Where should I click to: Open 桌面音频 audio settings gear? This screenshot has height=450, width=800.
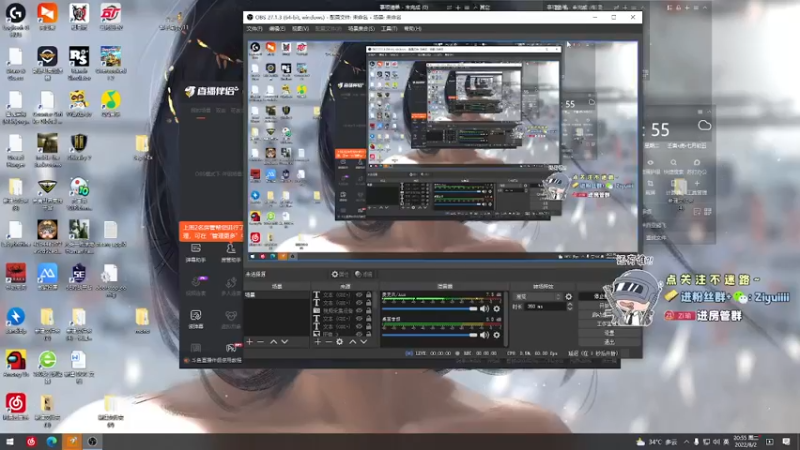[x=496, y=335]
